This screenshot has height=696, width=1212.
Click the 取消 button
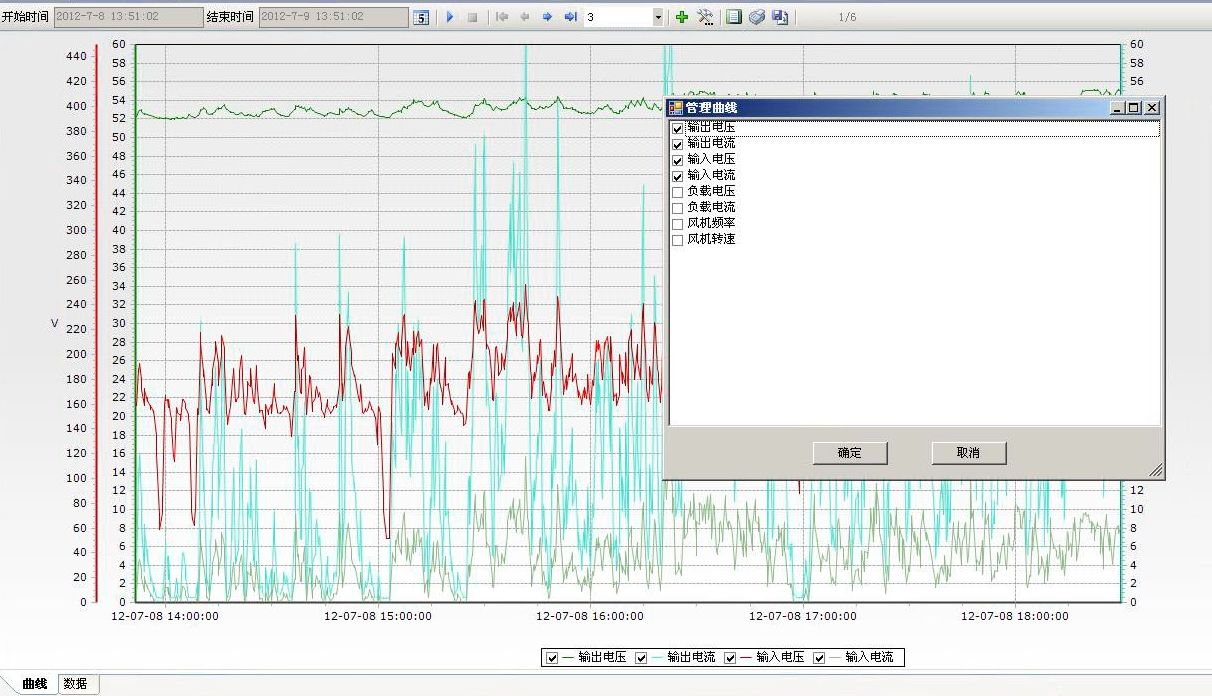click(x=968, y=453)
